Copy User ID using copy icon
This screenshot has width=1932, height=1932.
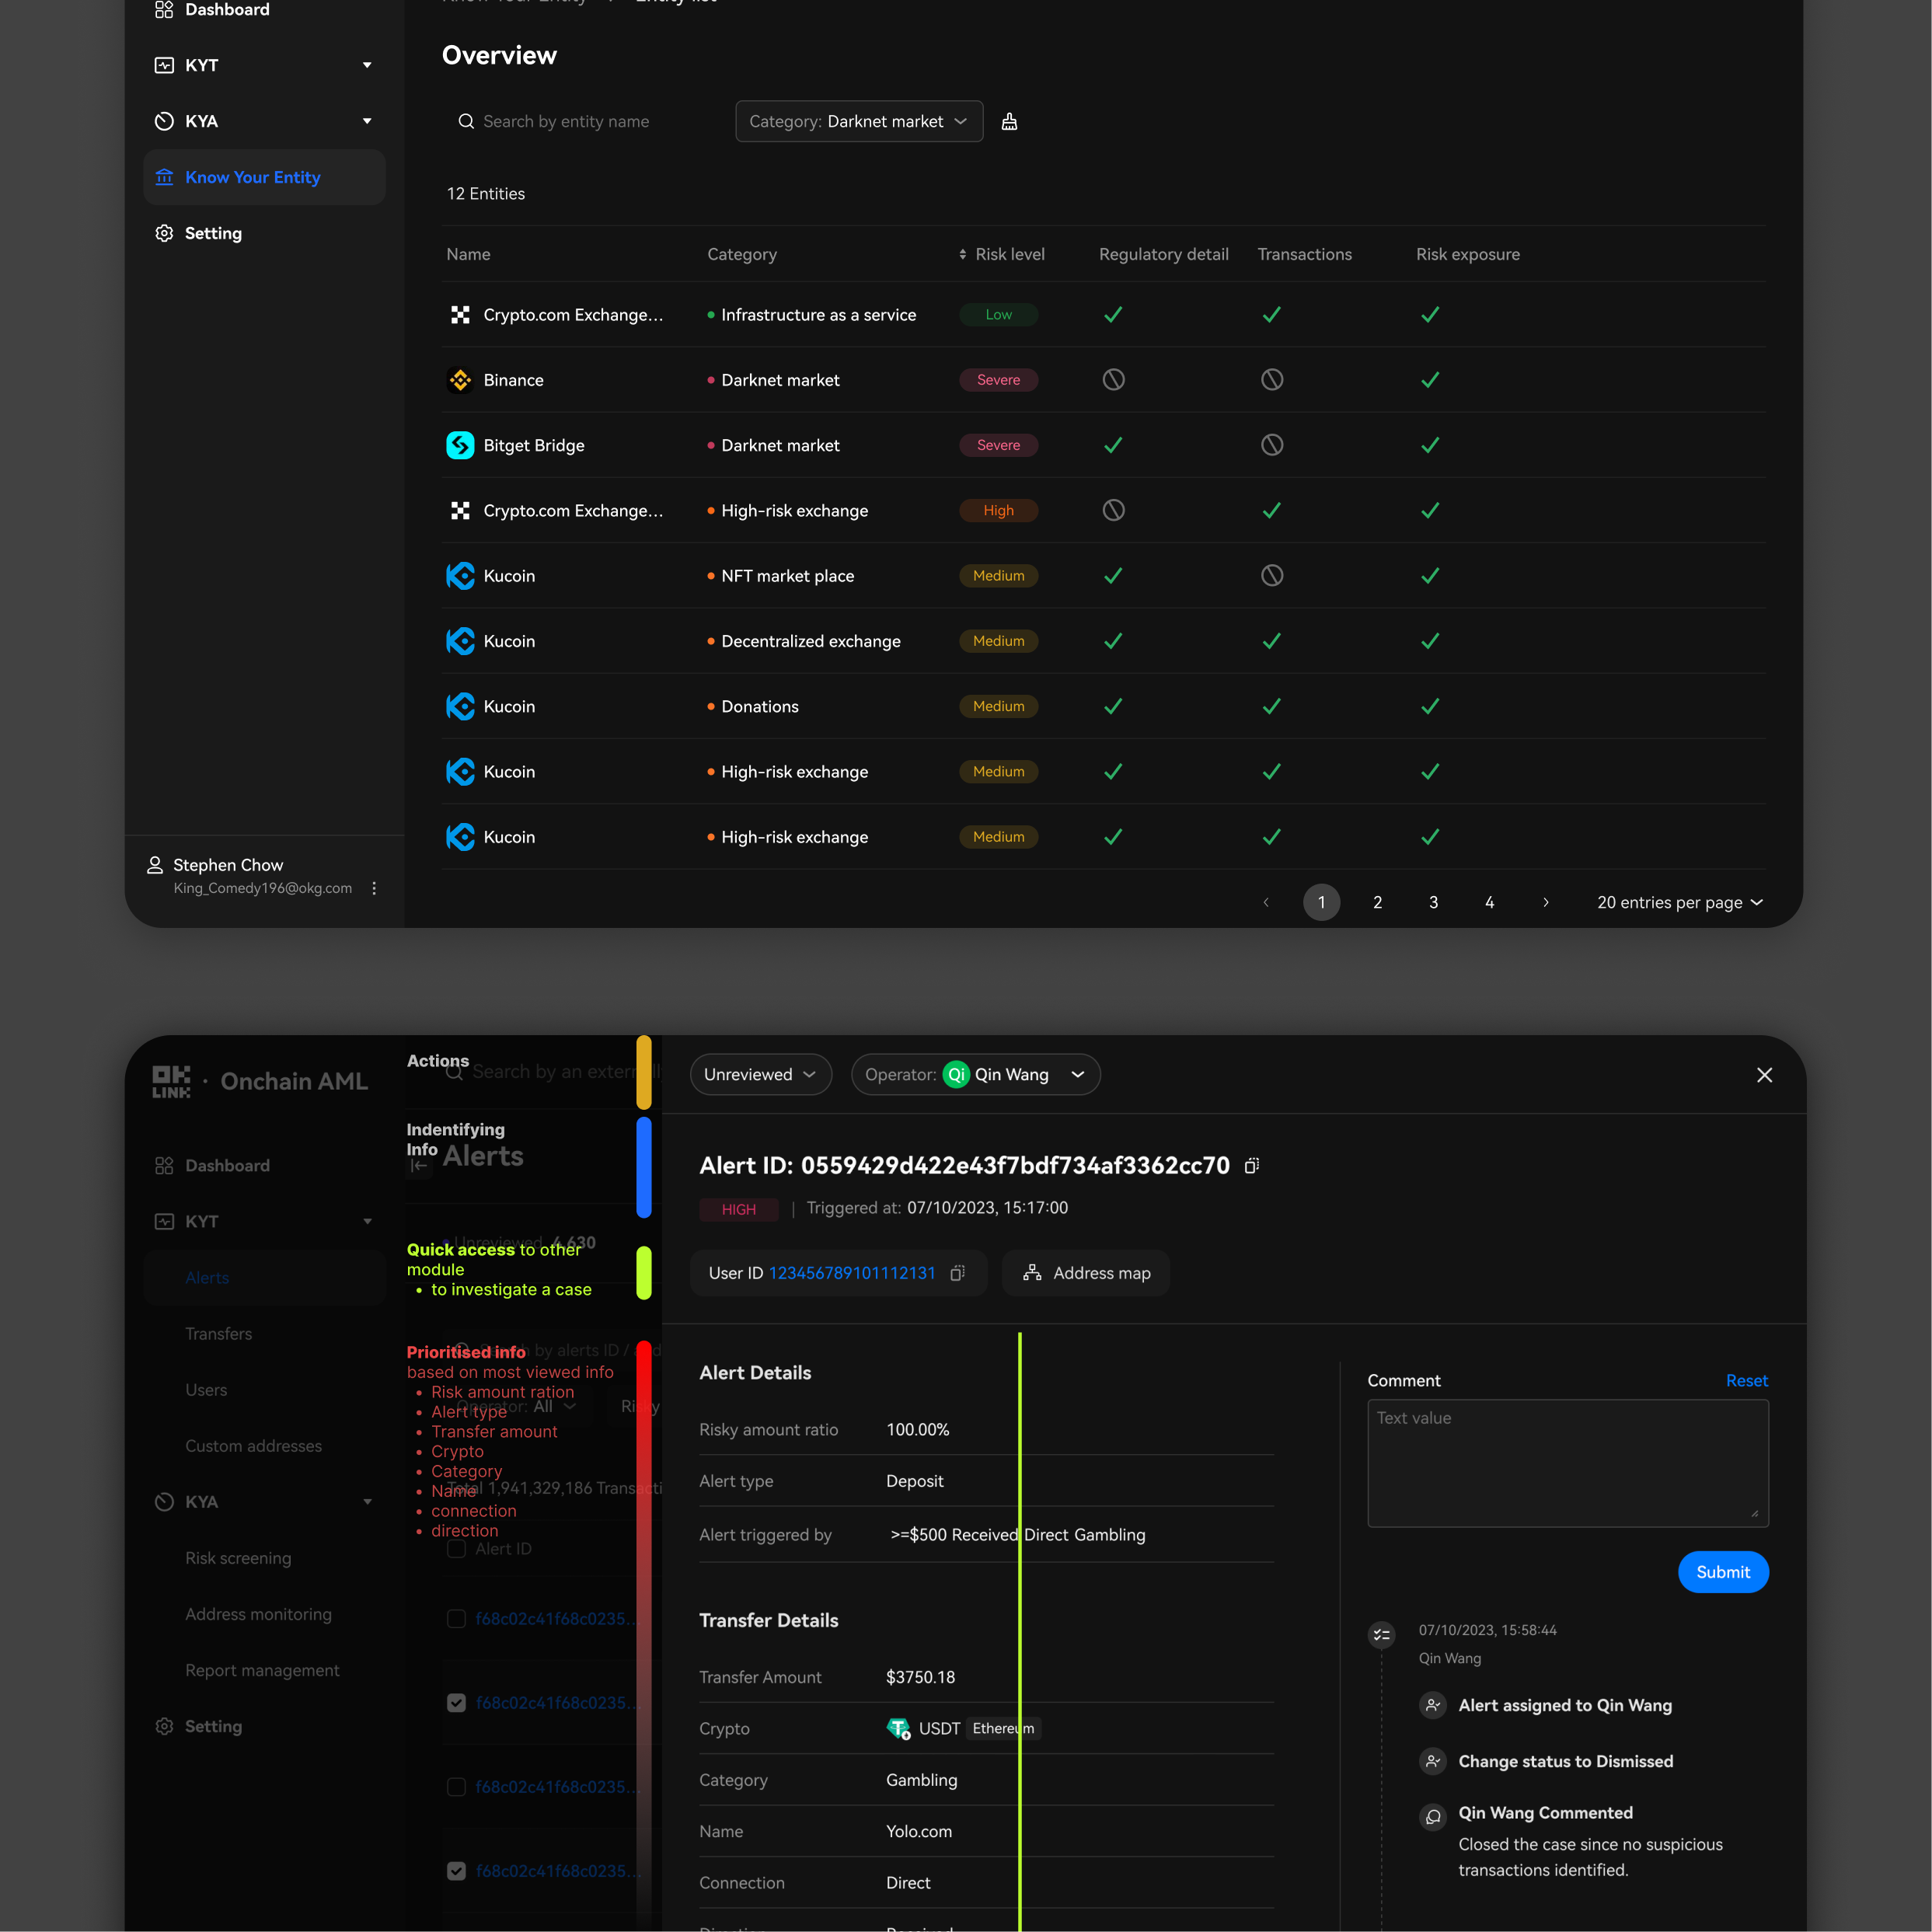[957, 1273]
